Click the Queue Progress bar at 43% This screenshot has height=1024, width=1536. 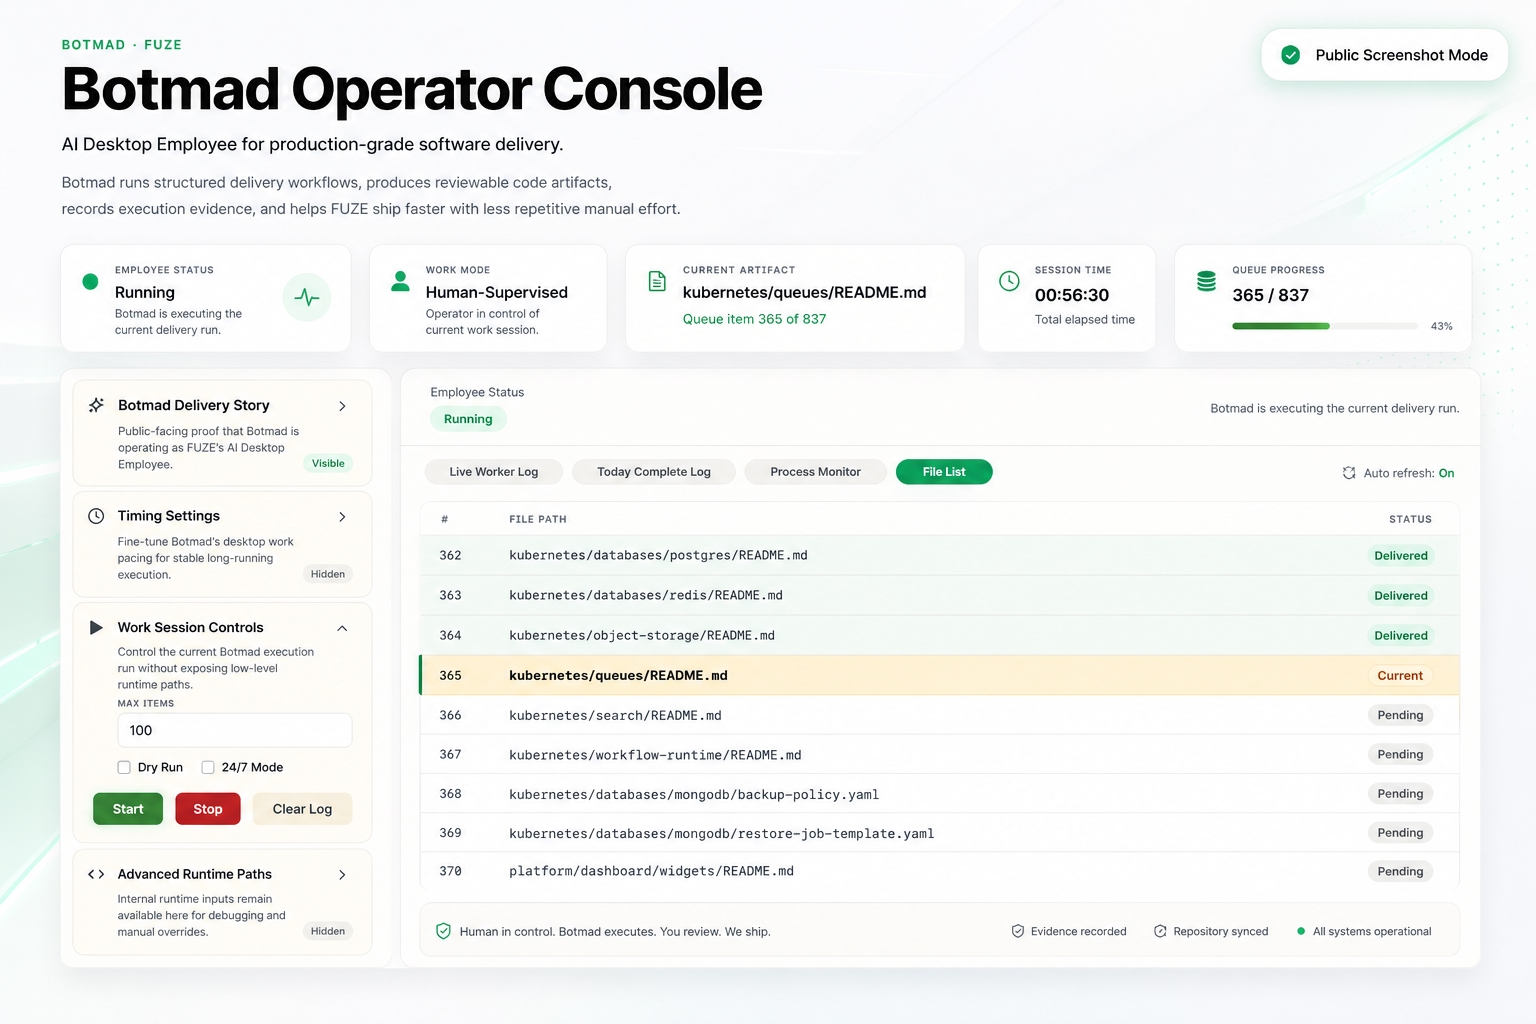click(x=1325, y=326)
